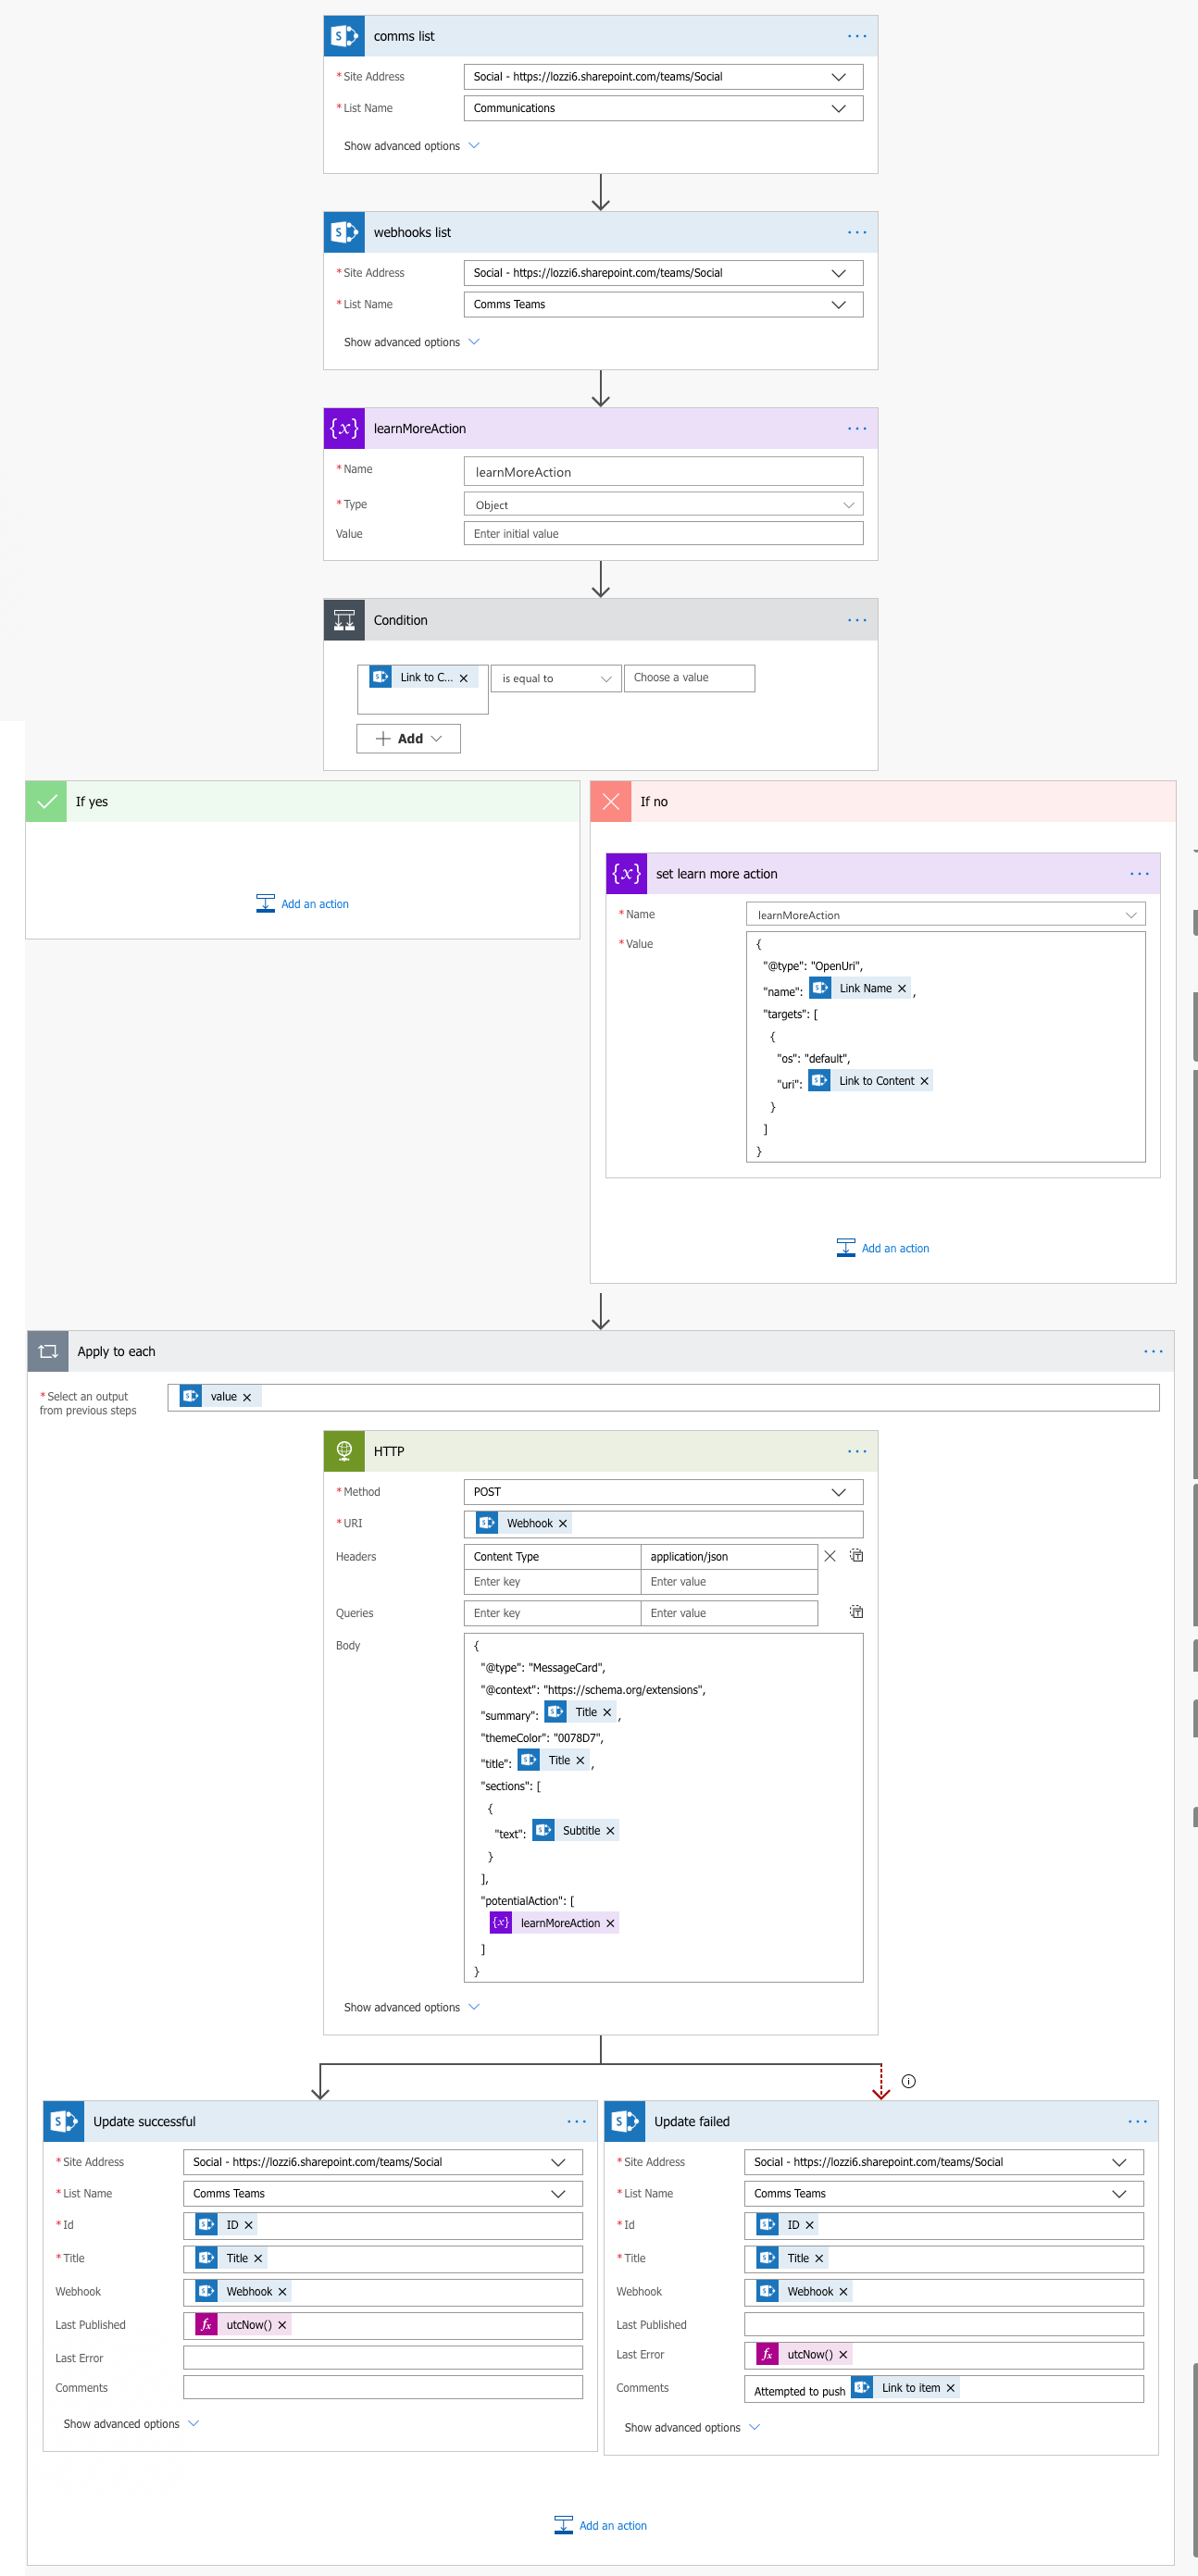This screenshot has height=2576, width=1198.
Task: Click the info icon by Update failed branch
Action: point(908,2081)
